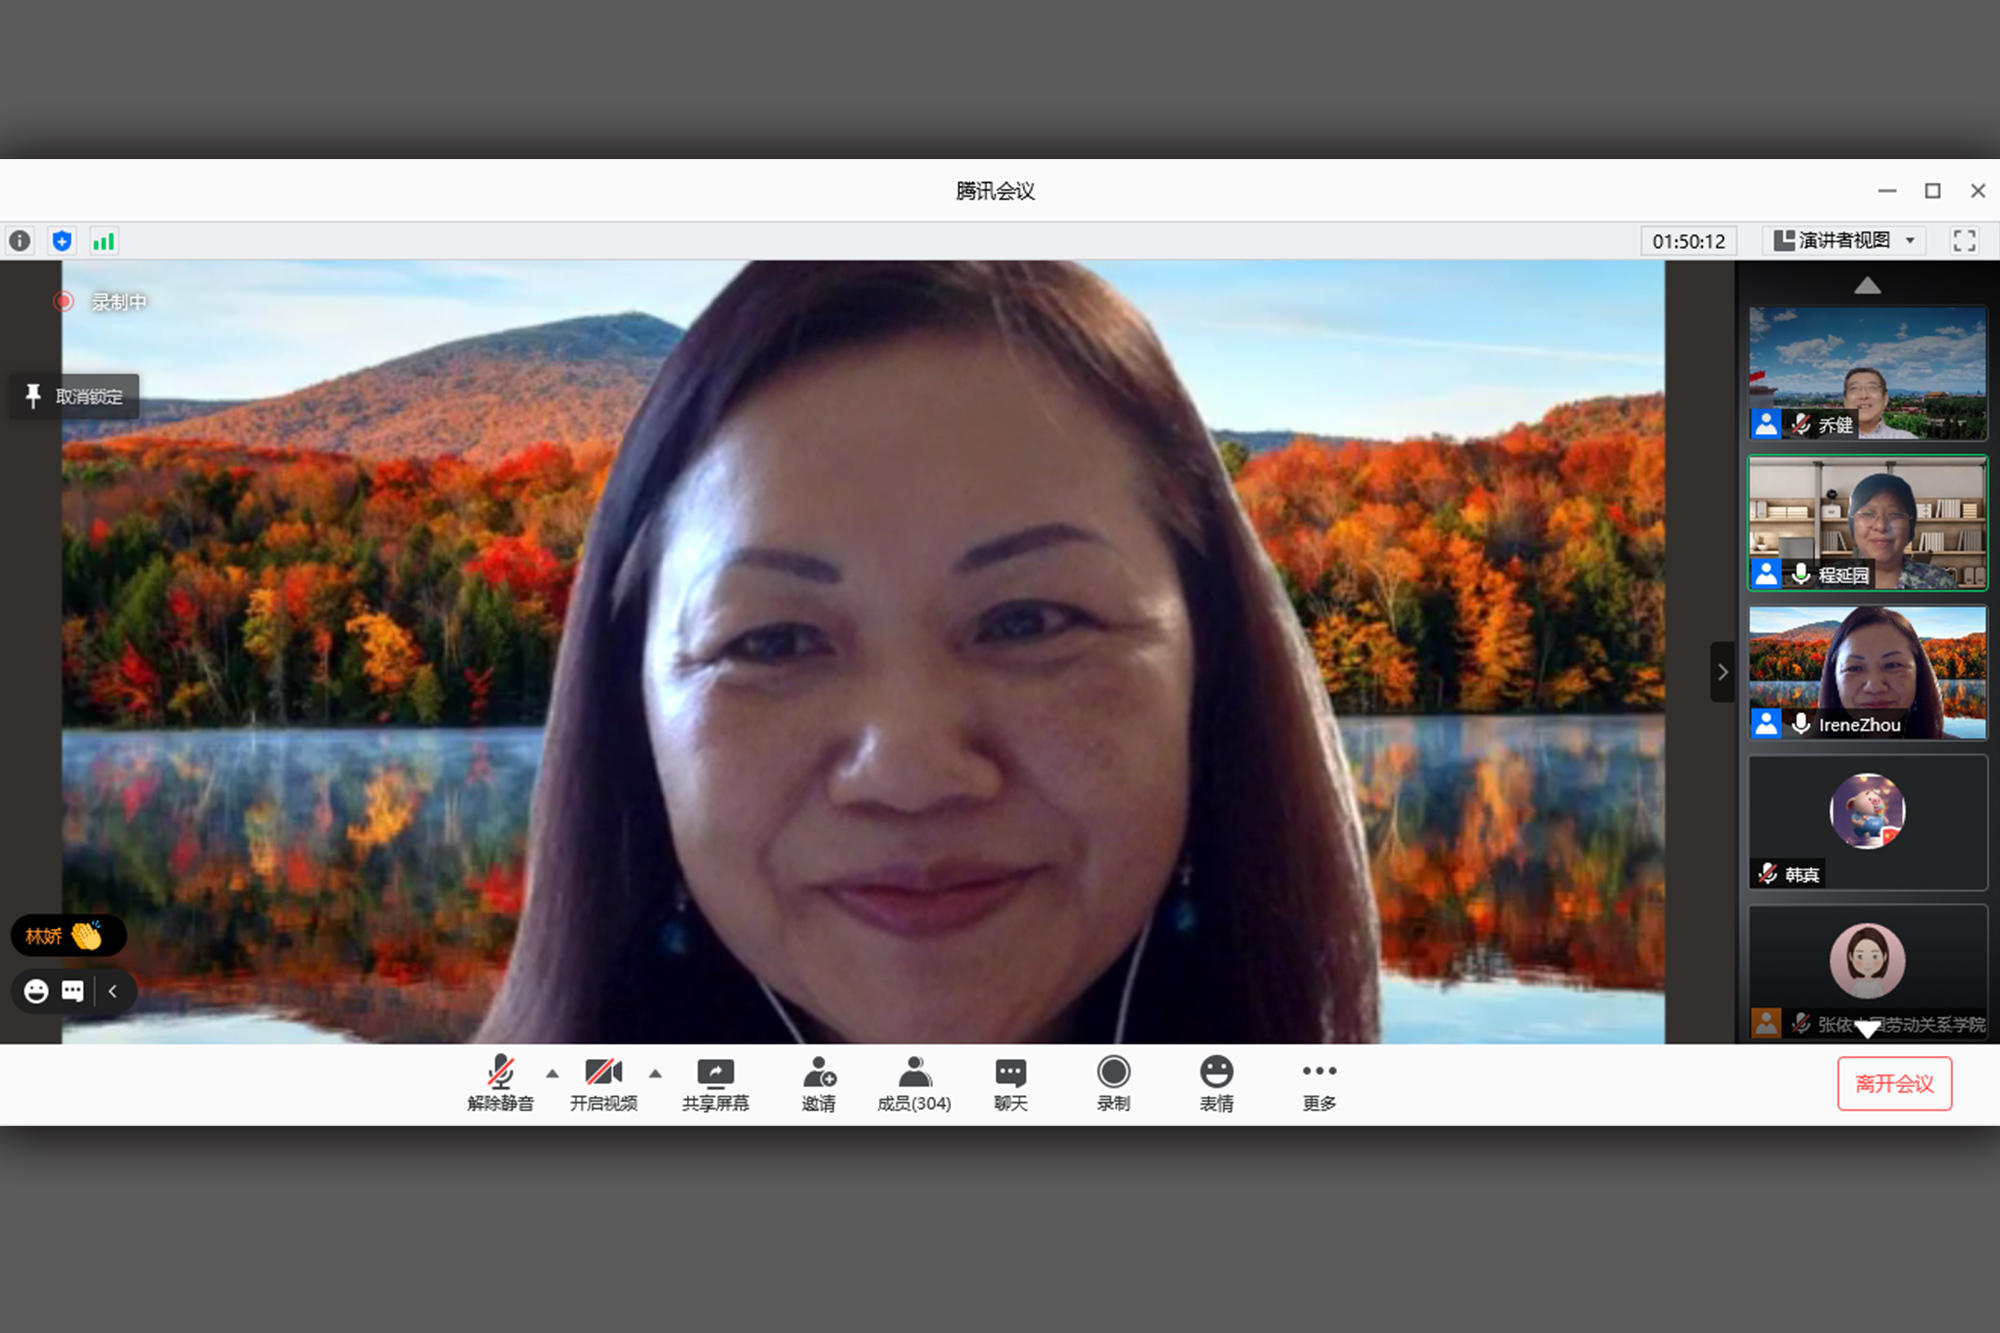Open 演讲者视图 view dropdown
The image size is (2000, 1333).
1843,241
